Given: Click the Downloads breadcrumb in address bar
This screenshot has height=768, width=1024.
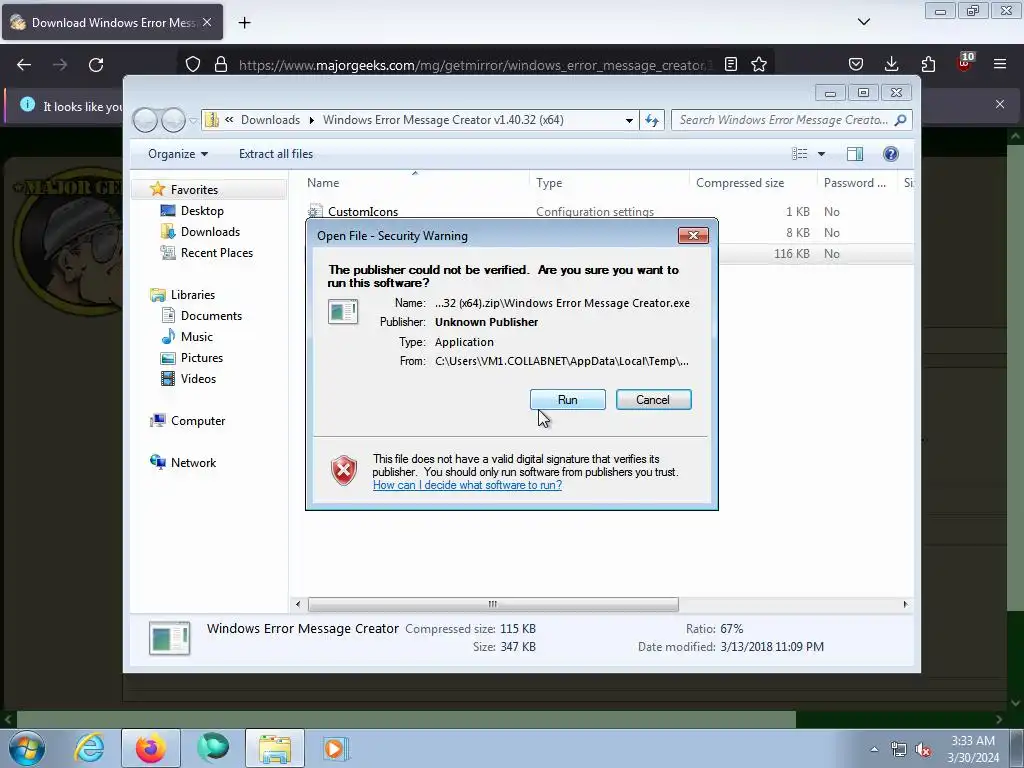Looking at the screenshot, I should 270,120.
